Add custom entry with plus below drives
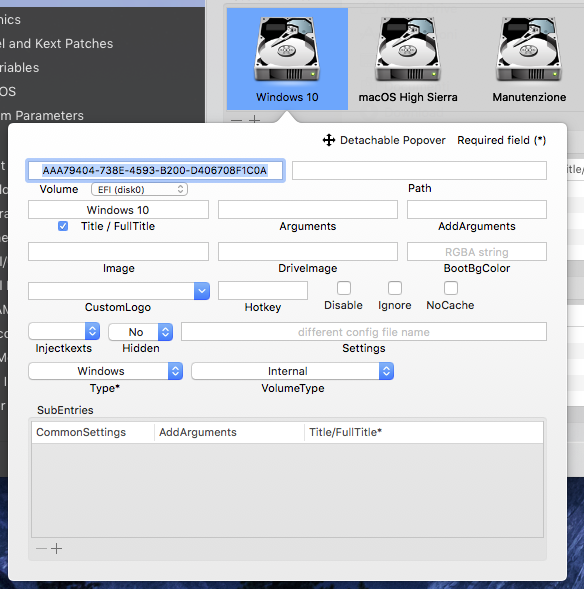 pos(255,119)
